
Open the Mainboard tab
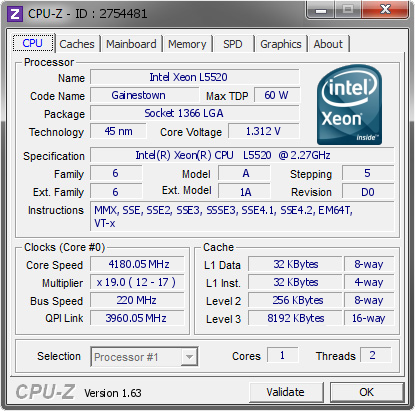131,44
